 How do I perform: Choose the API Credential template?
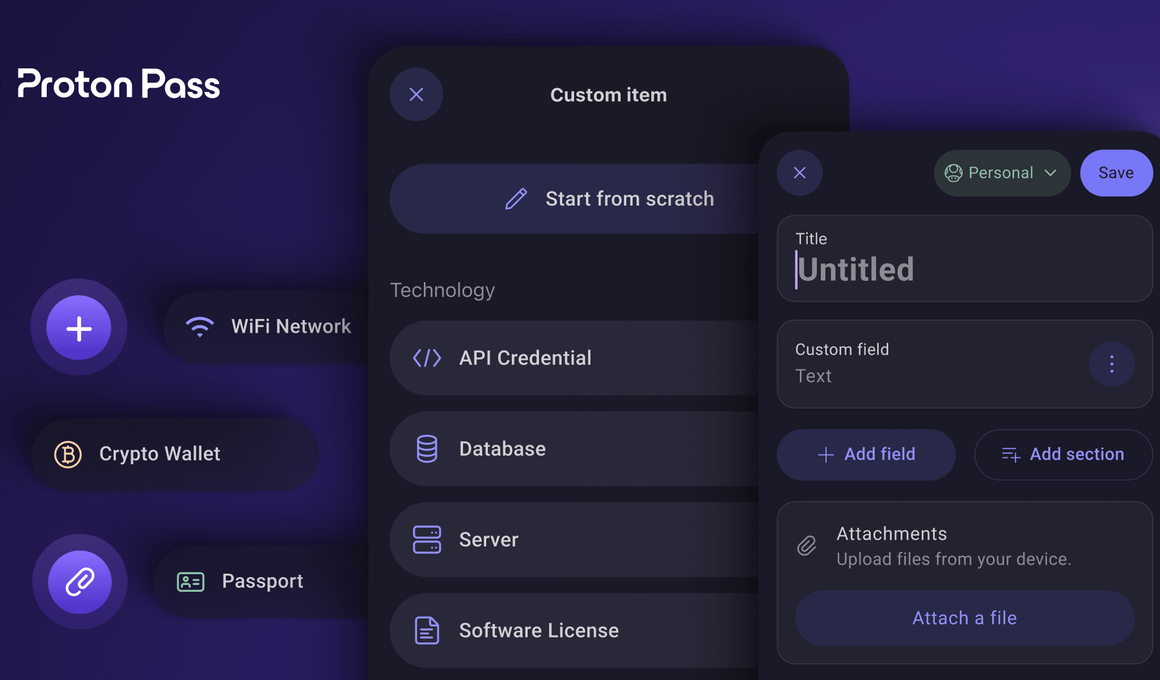point(575,358)
